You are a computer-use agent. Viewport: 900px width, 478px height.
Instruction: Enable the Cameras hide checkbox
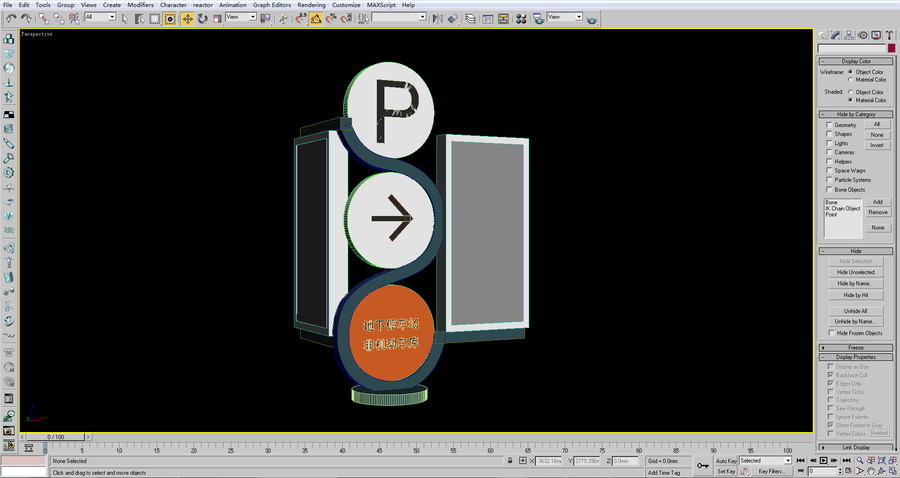[x=829, y=152]
